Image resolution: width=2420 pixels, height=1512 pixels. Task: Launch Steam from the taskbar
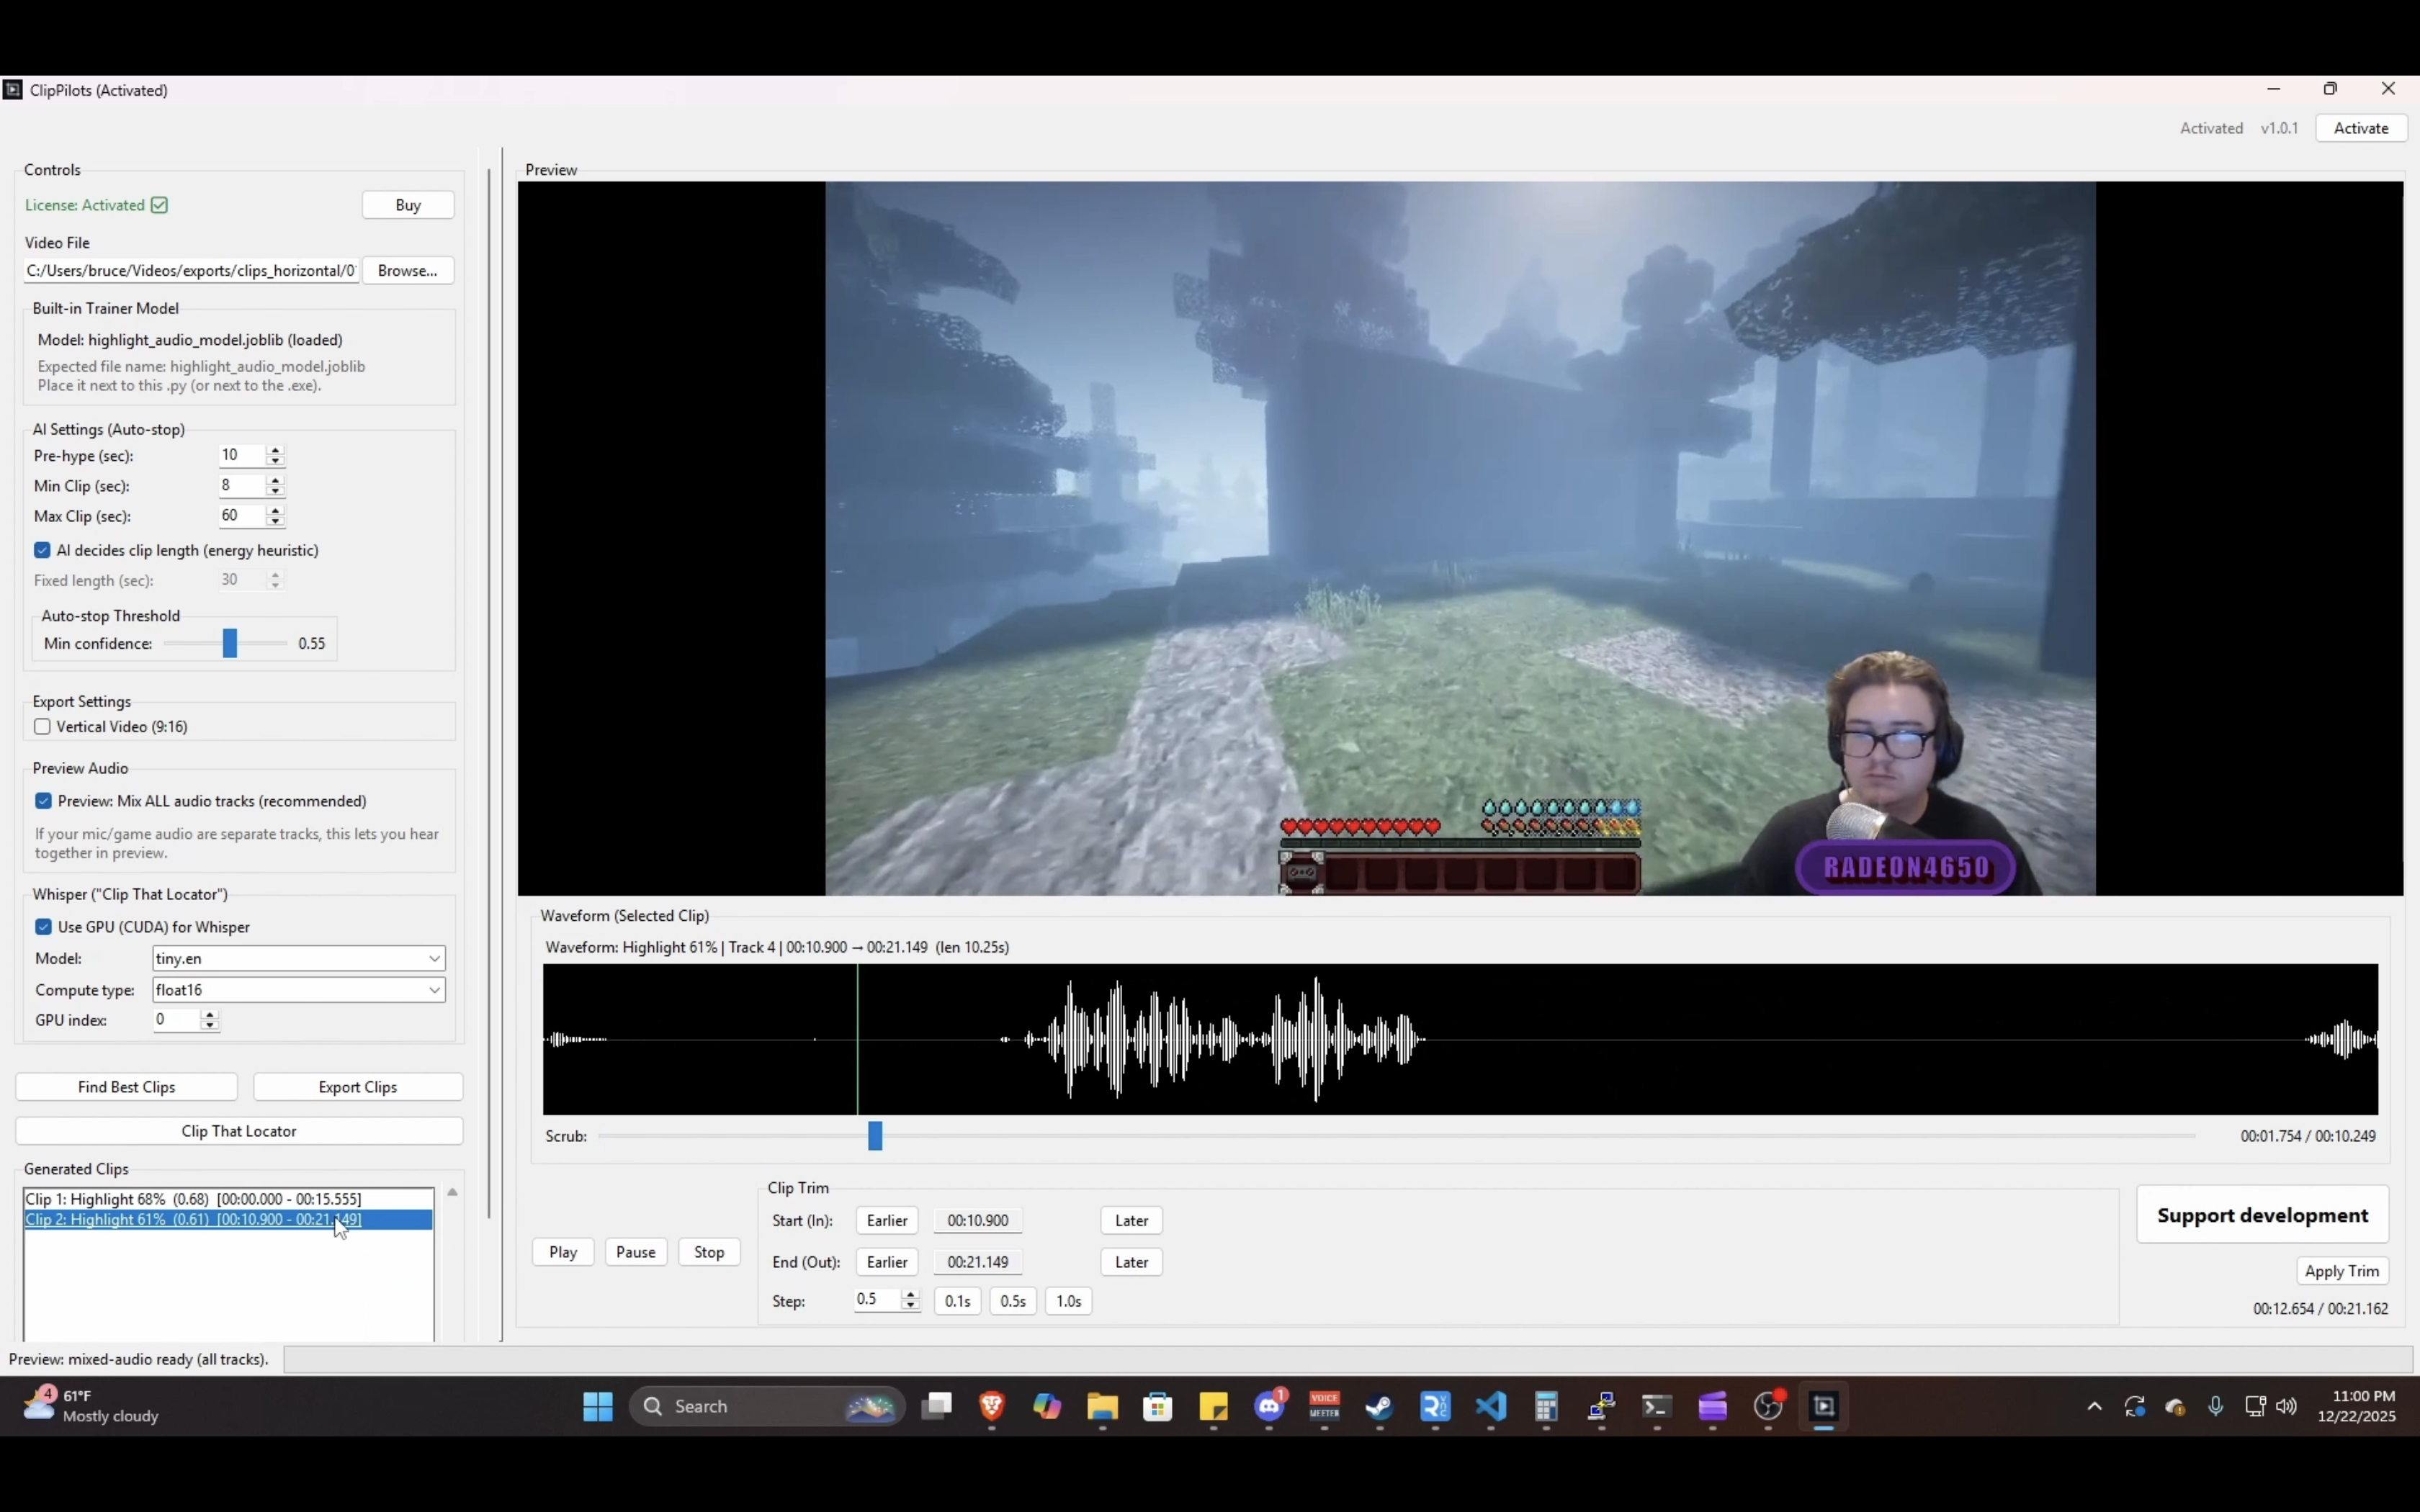pos(1380,1407)
